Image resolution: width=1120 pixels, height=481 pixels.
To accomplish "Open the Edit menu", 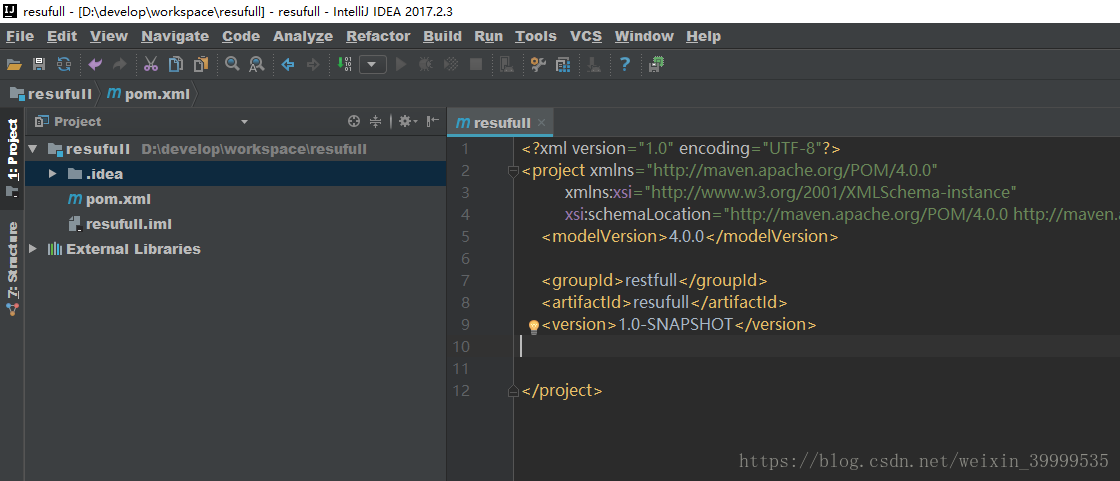I will click(62, 36).
